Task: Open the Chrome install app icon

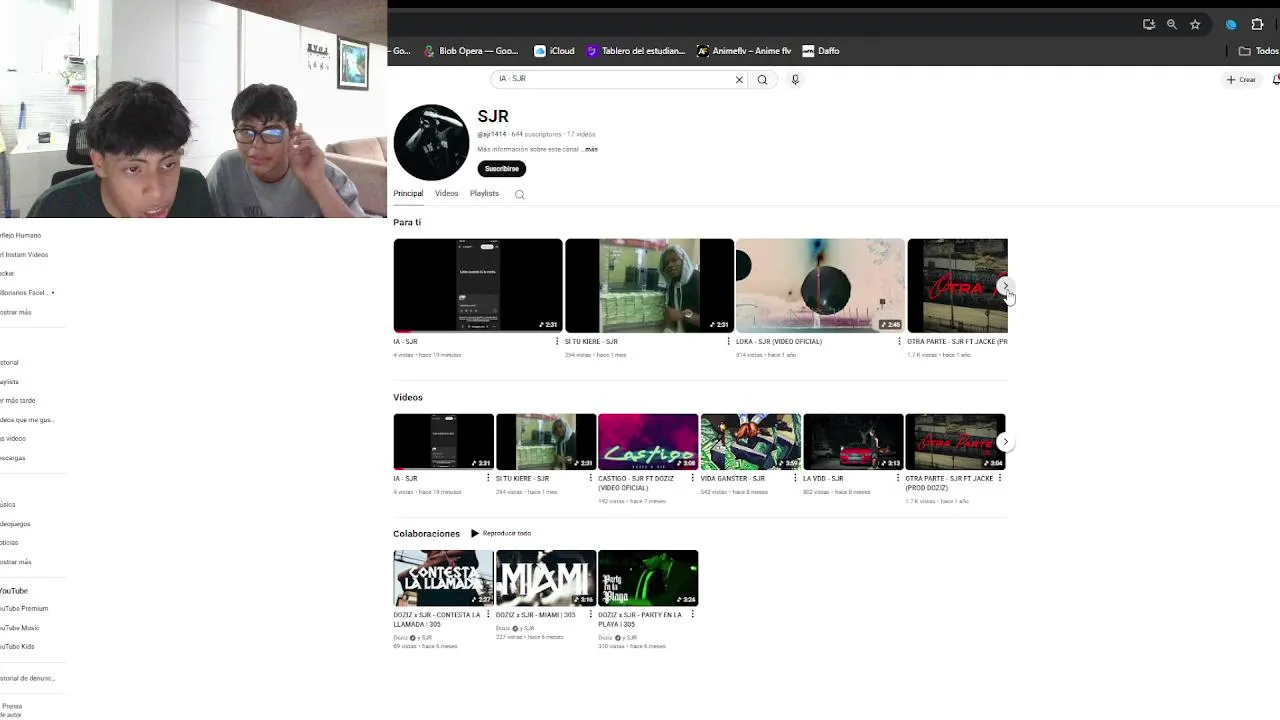Action: (1149, 24)
